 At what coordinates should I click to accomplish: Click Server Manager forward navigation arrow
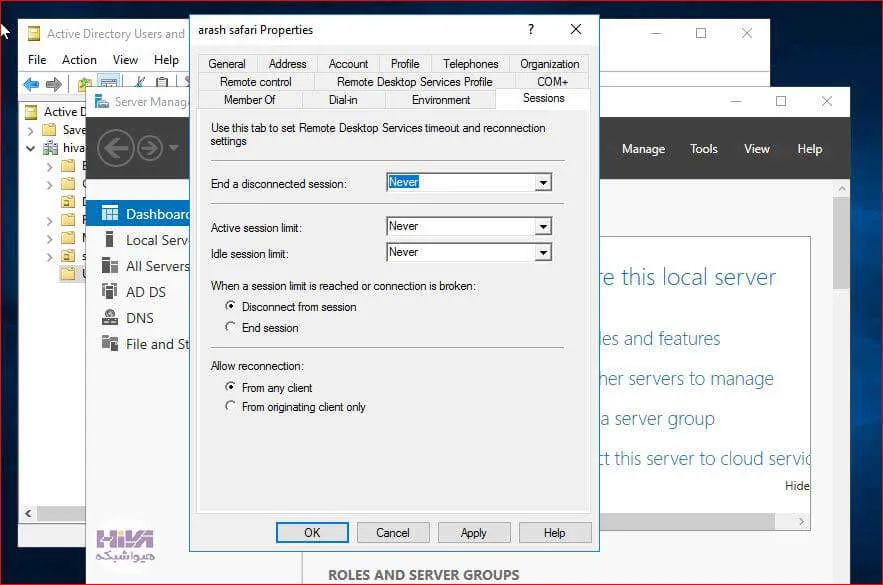point(150,148)
